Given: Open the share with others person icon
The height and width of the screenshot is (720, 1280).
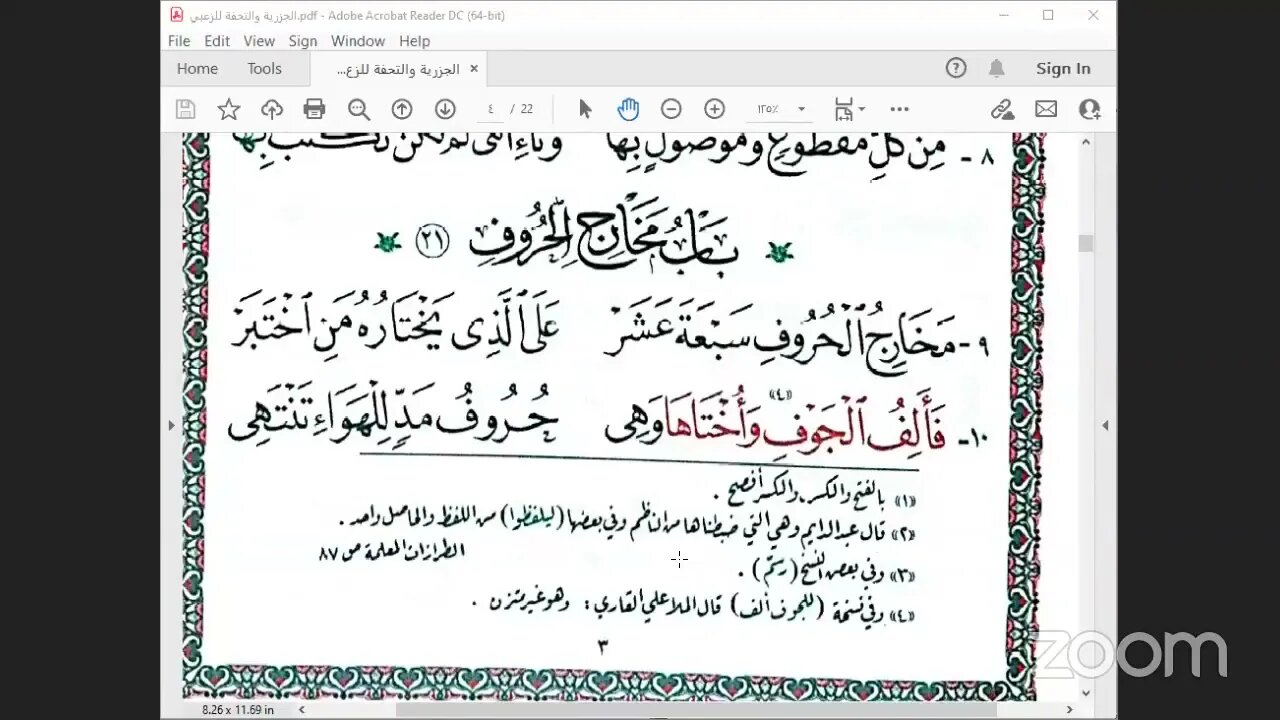Looking at the screenshot, I should pos(1089,110).
